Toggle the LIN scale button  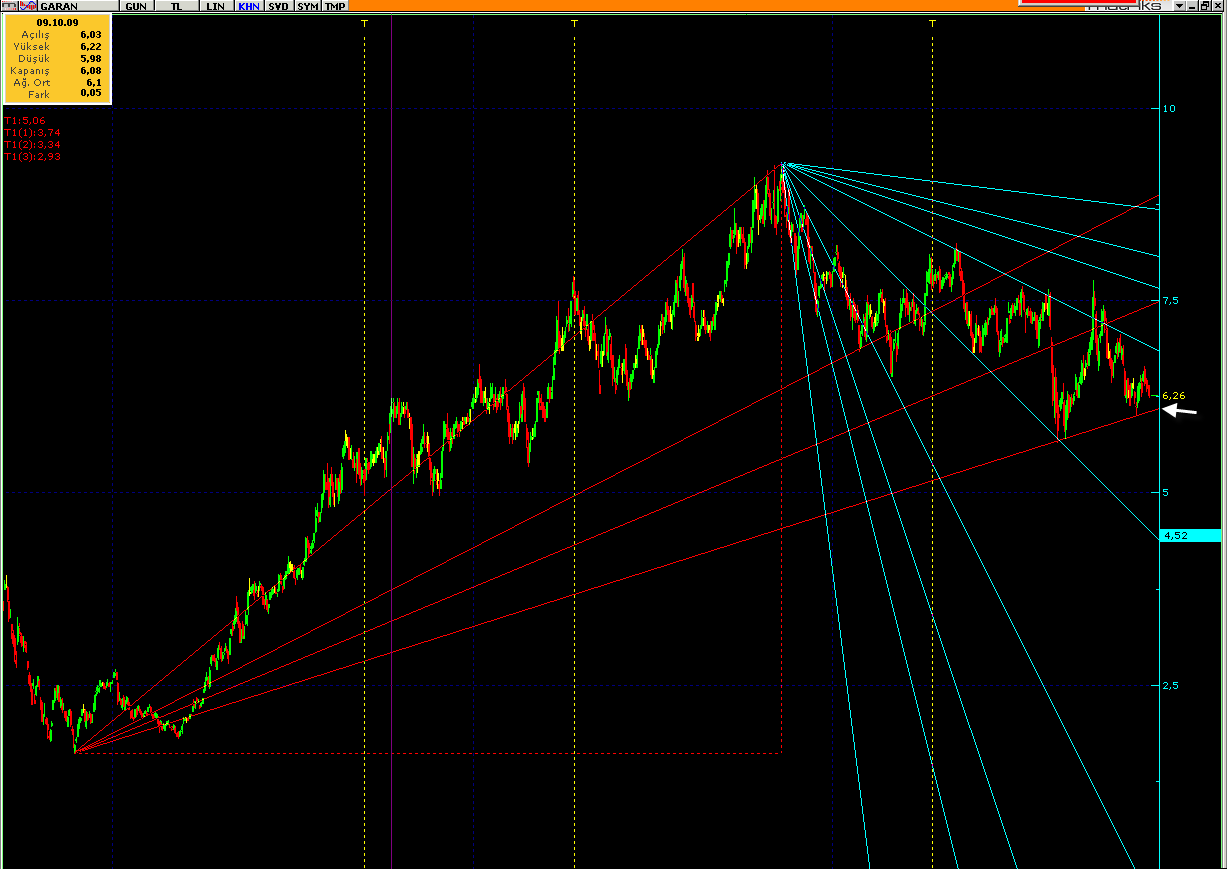tap(214, 6)
